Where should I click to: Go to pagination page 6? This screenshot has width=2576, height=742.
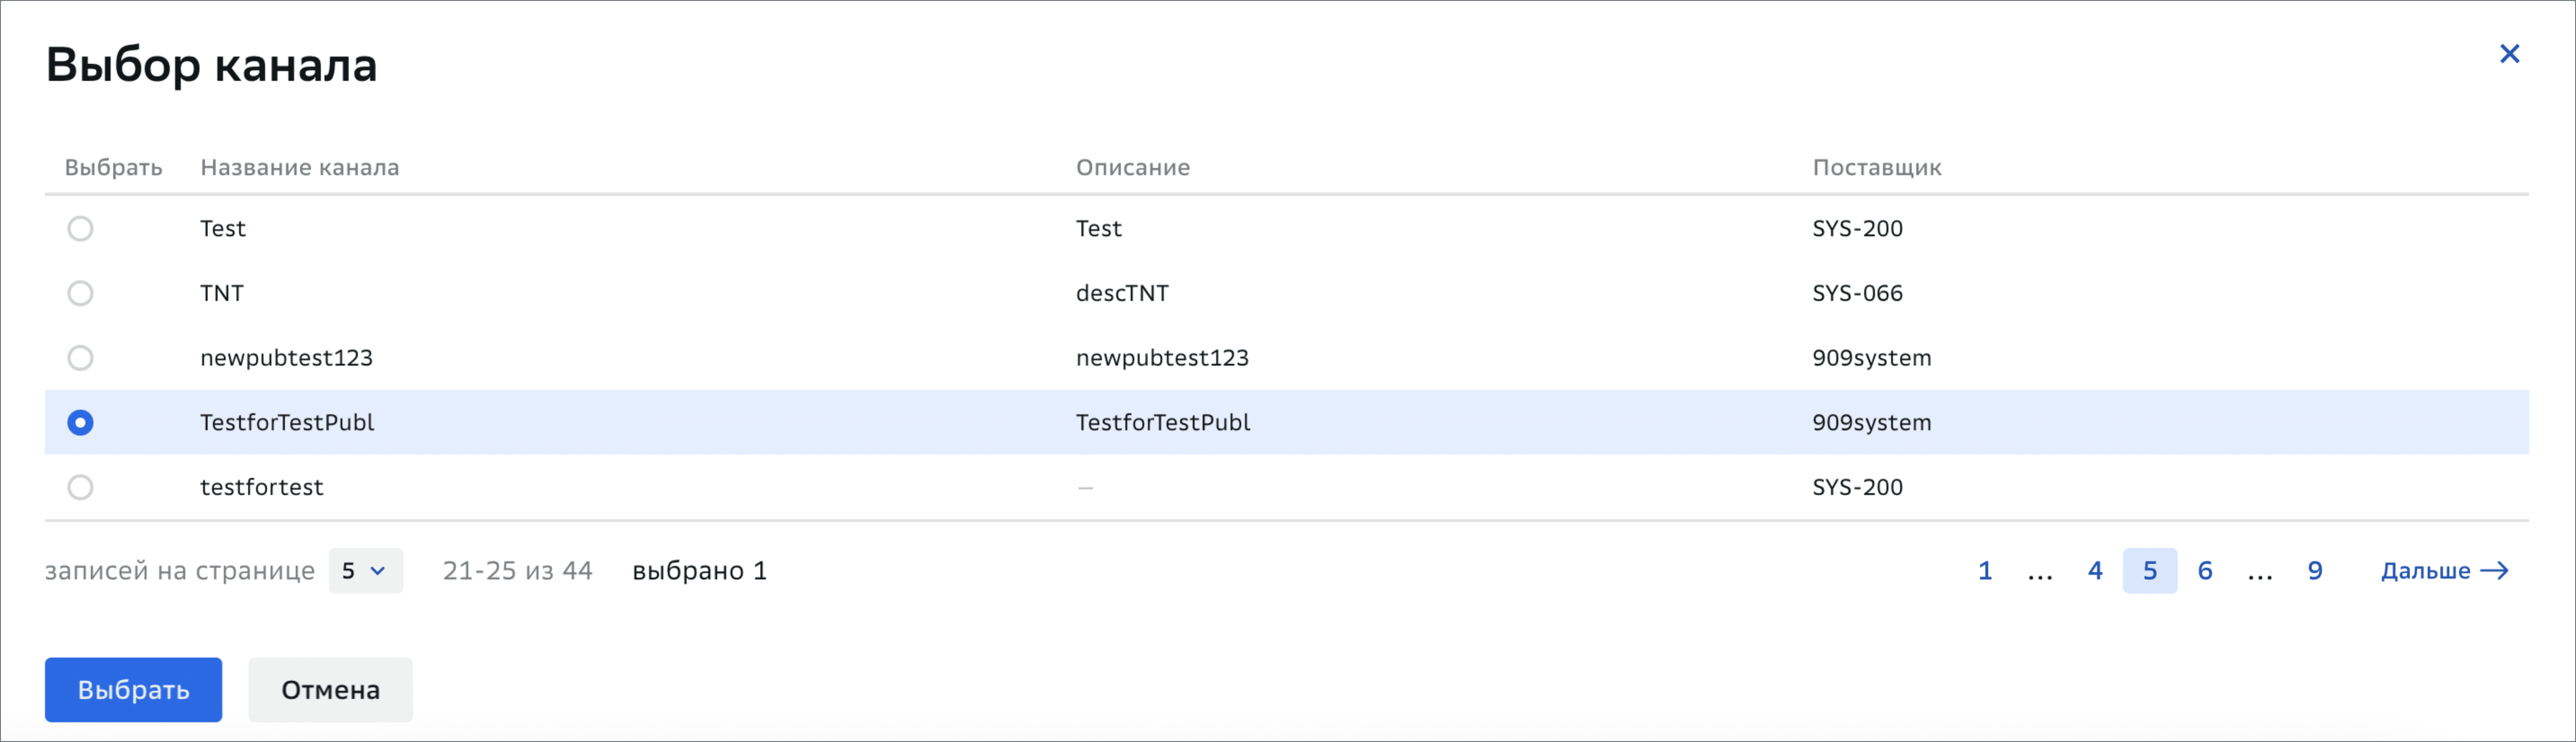point(2205,570)
